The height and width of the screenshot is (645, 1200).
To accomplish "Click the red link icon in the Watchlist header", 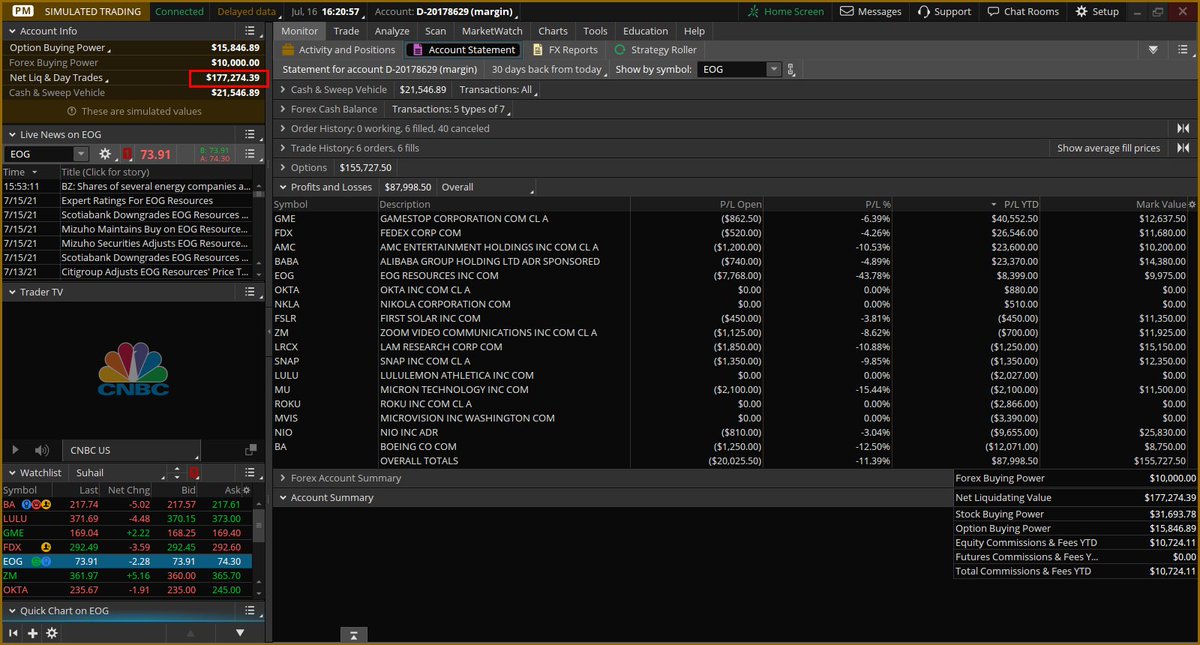I will tap(194, 472).
